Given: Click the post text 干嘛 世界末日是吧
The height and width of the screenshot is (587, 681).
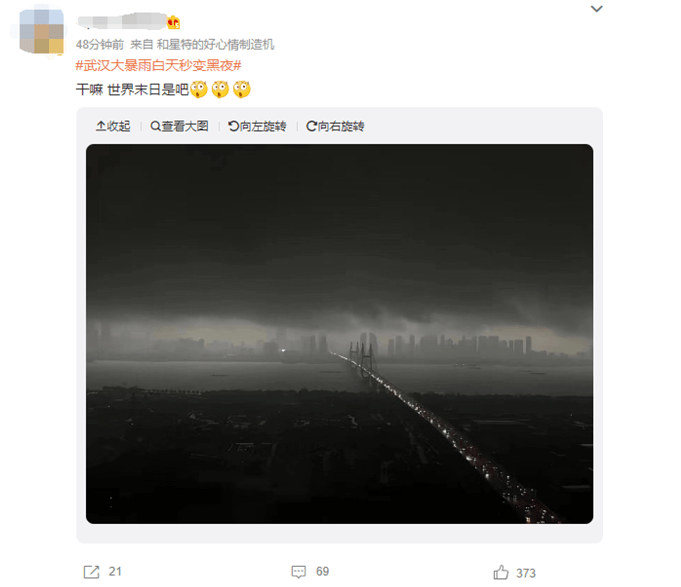Looking at the screenshot, I should (132, 89).
